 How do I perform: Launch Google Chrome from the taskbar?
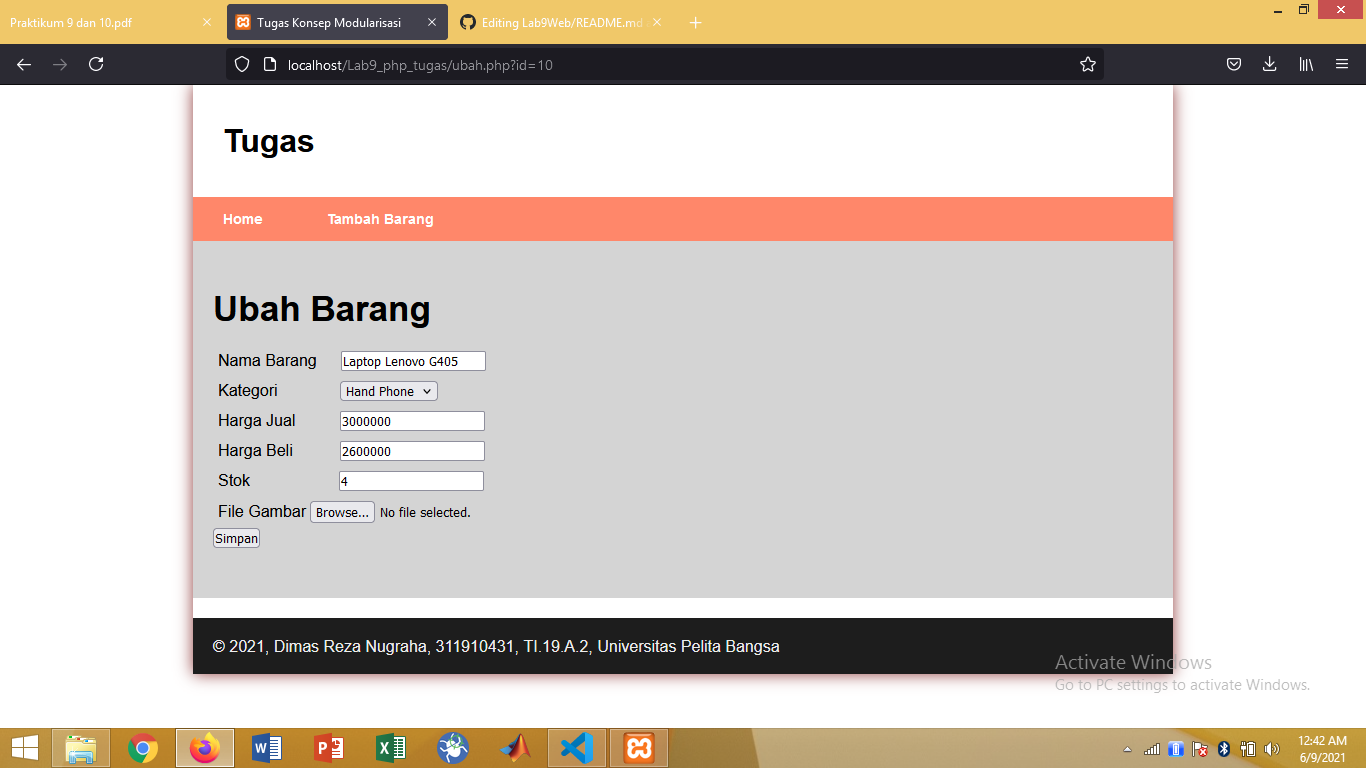coord(143,748)
